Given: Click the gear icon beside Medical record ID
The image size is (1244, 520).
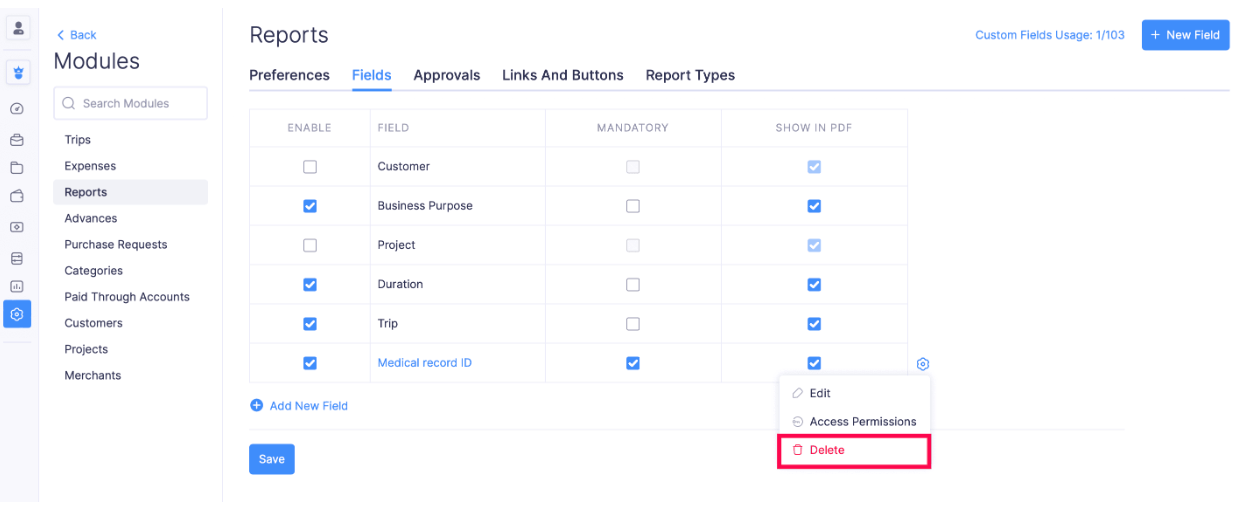Looking at the screenshot, I should pos(923,364).
